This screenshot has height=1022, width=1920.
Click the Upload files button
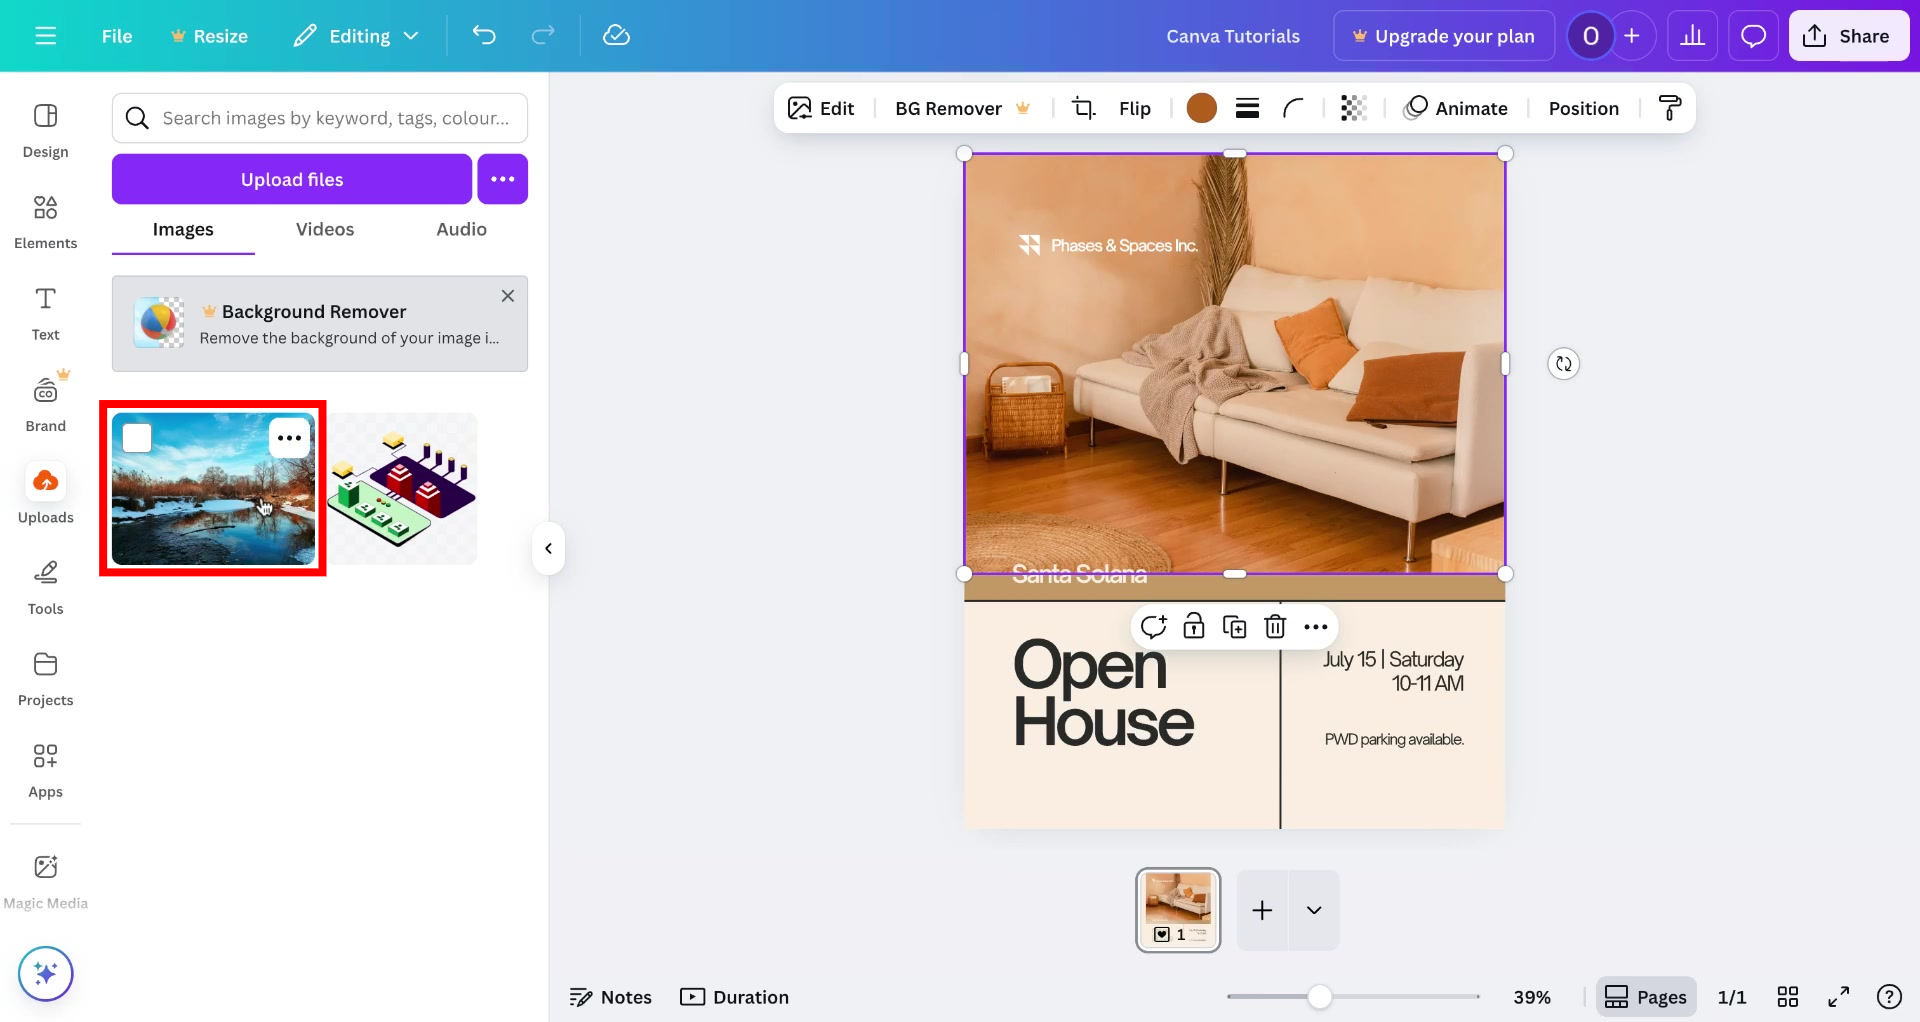pos(291,179)
